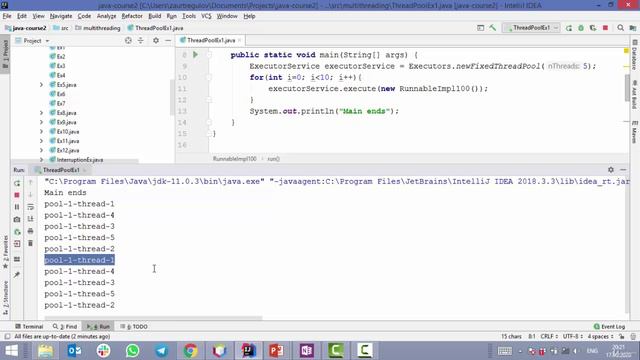Pin the Run tab
The height and width of the screenshot is (360, 640).
click(x=17, y=275)
